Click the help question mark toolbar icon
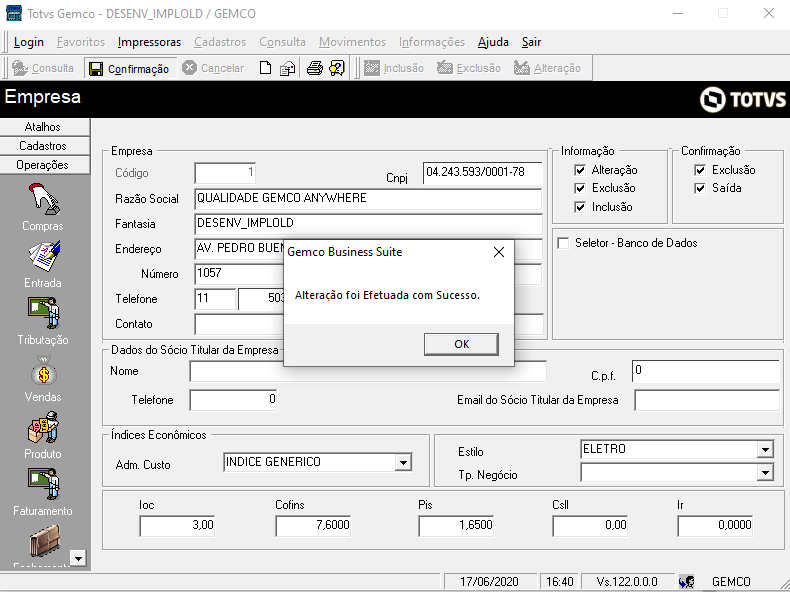The height and width of the screenshot is (592, 790). click(x=337, y=68)
